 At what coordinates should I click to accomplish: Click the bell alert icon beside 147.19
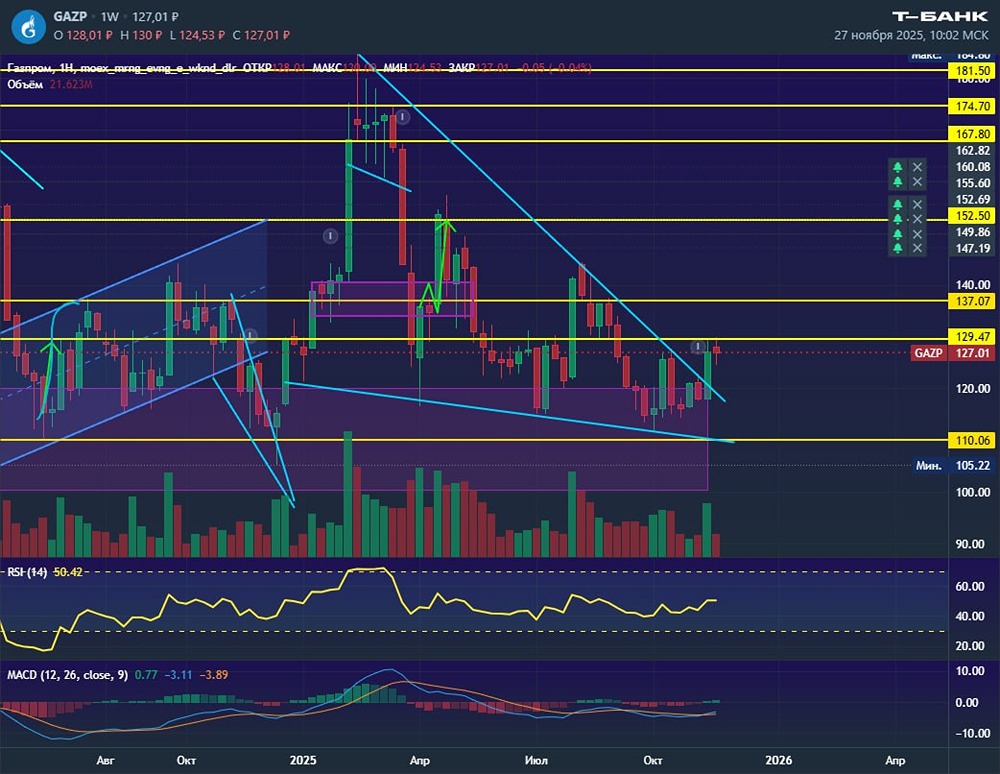898,248
